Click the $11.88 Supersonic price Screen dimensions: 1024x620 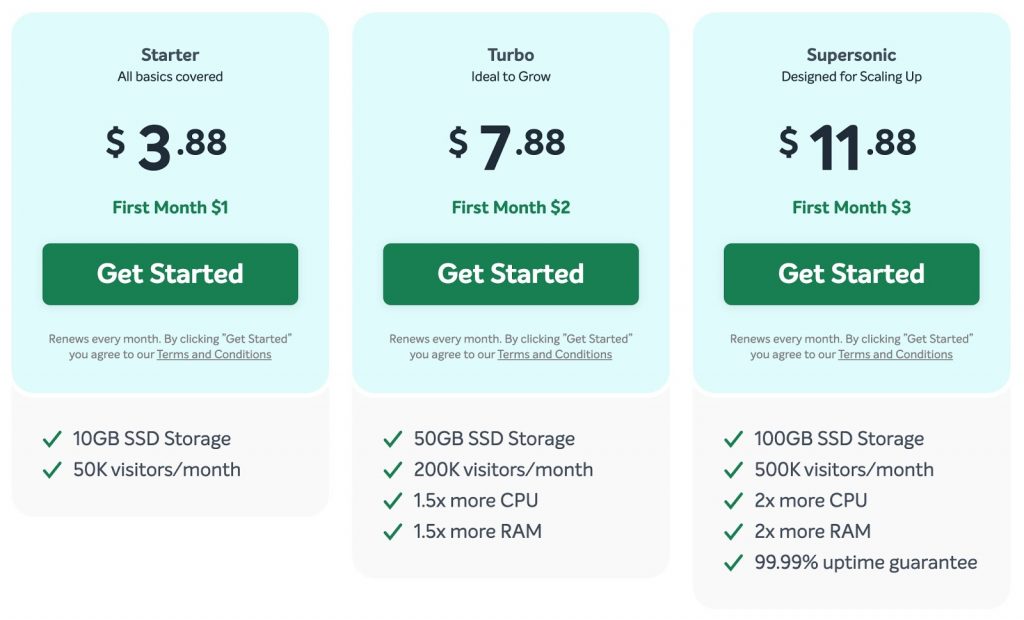coord(848,147)
